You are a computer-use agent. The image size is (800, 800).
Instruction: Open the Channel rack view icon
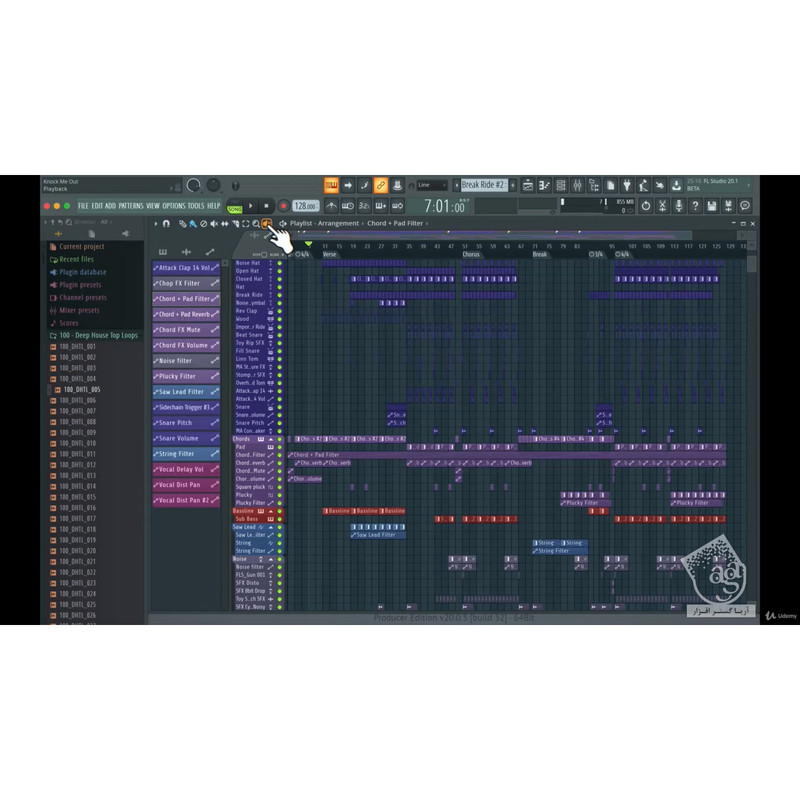(561, 185)
